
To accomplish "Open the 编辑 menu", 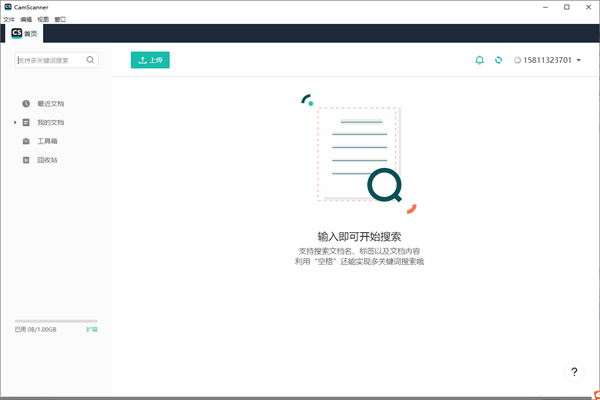I will click(26, 19).
